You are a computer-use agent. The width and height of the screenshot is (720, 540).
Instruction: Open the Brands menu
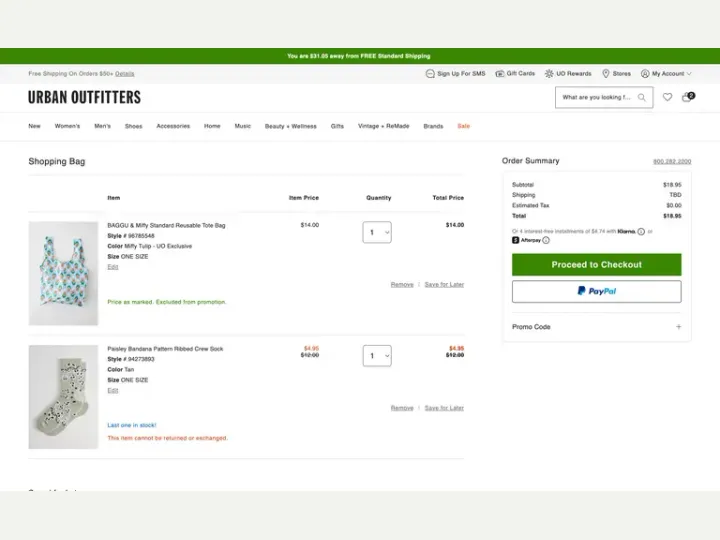point(433,126)
